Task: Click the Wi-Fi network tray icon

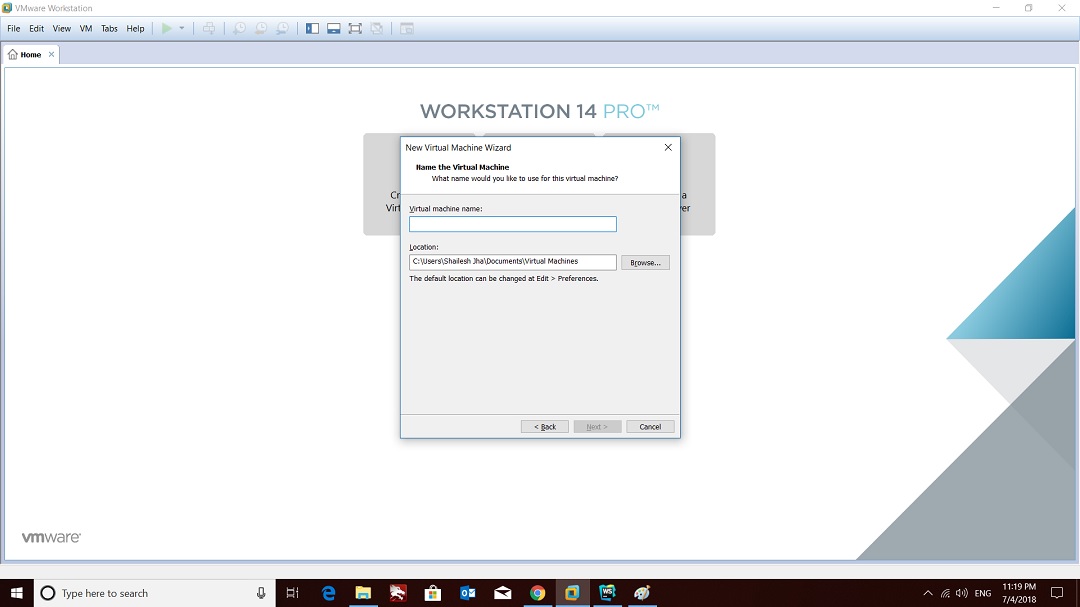Action: tap(945, 593)
